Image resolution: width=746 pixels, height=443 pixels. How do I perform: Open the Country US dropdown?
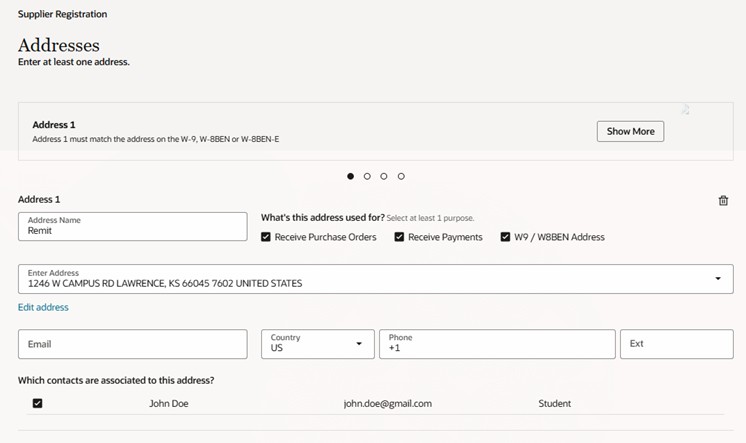(318, 344)
